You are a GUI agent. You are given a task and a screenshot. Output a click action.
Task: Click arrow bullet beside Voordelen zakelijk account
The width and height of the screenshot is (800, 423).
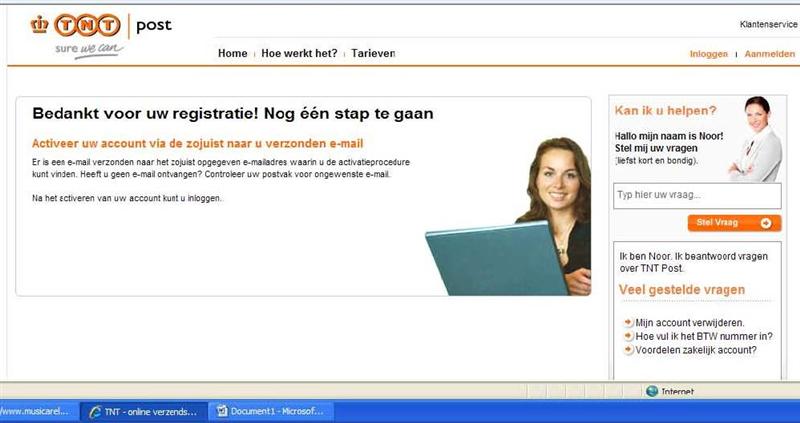click(x=629, y=350)
